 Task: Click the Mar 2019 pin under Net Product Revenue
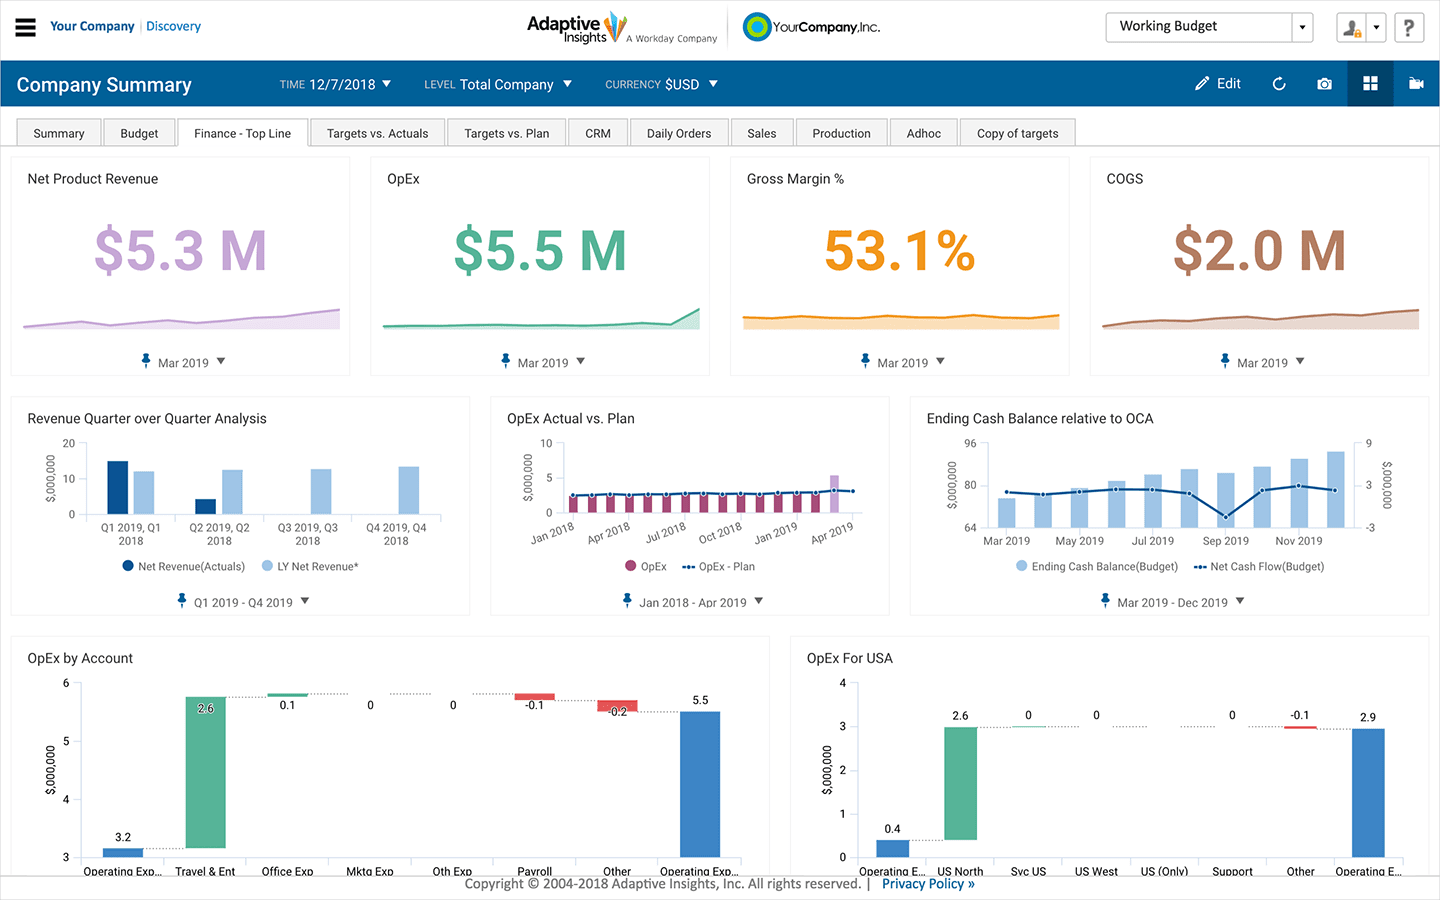coord(182,362)
